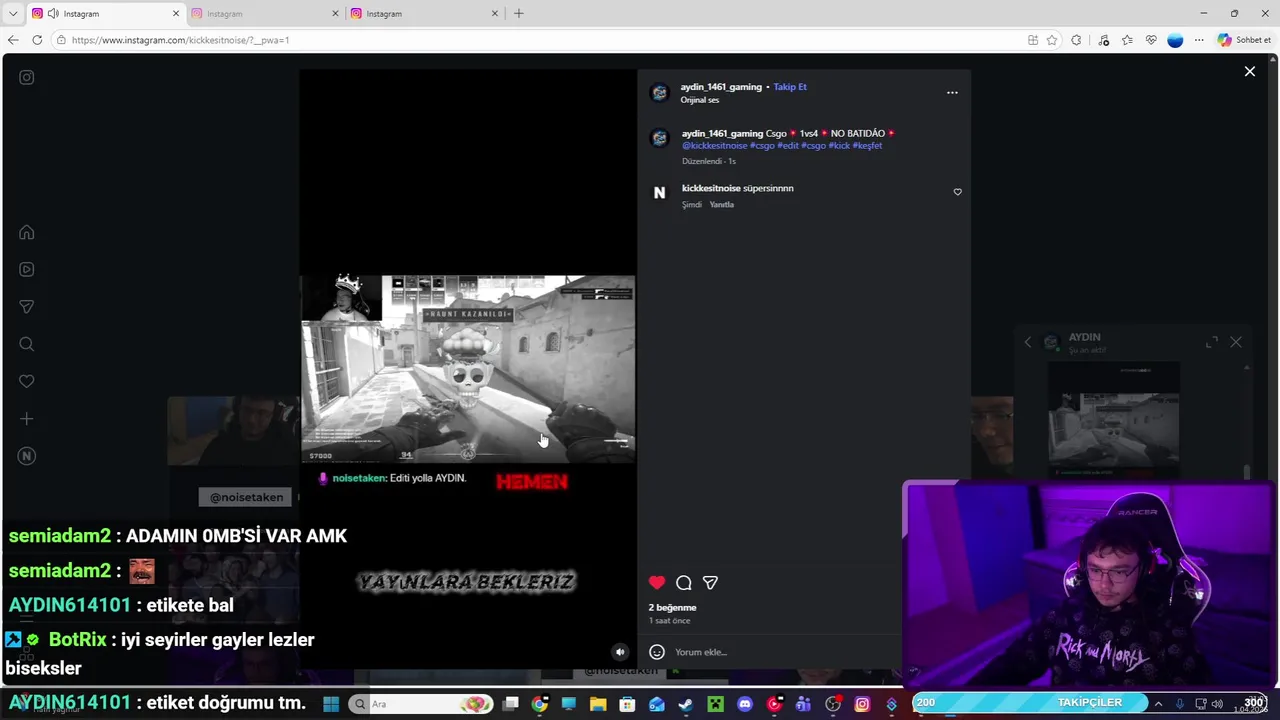
Task: Open Reels from the Instagram sidebar
Action: coord(27,269)
